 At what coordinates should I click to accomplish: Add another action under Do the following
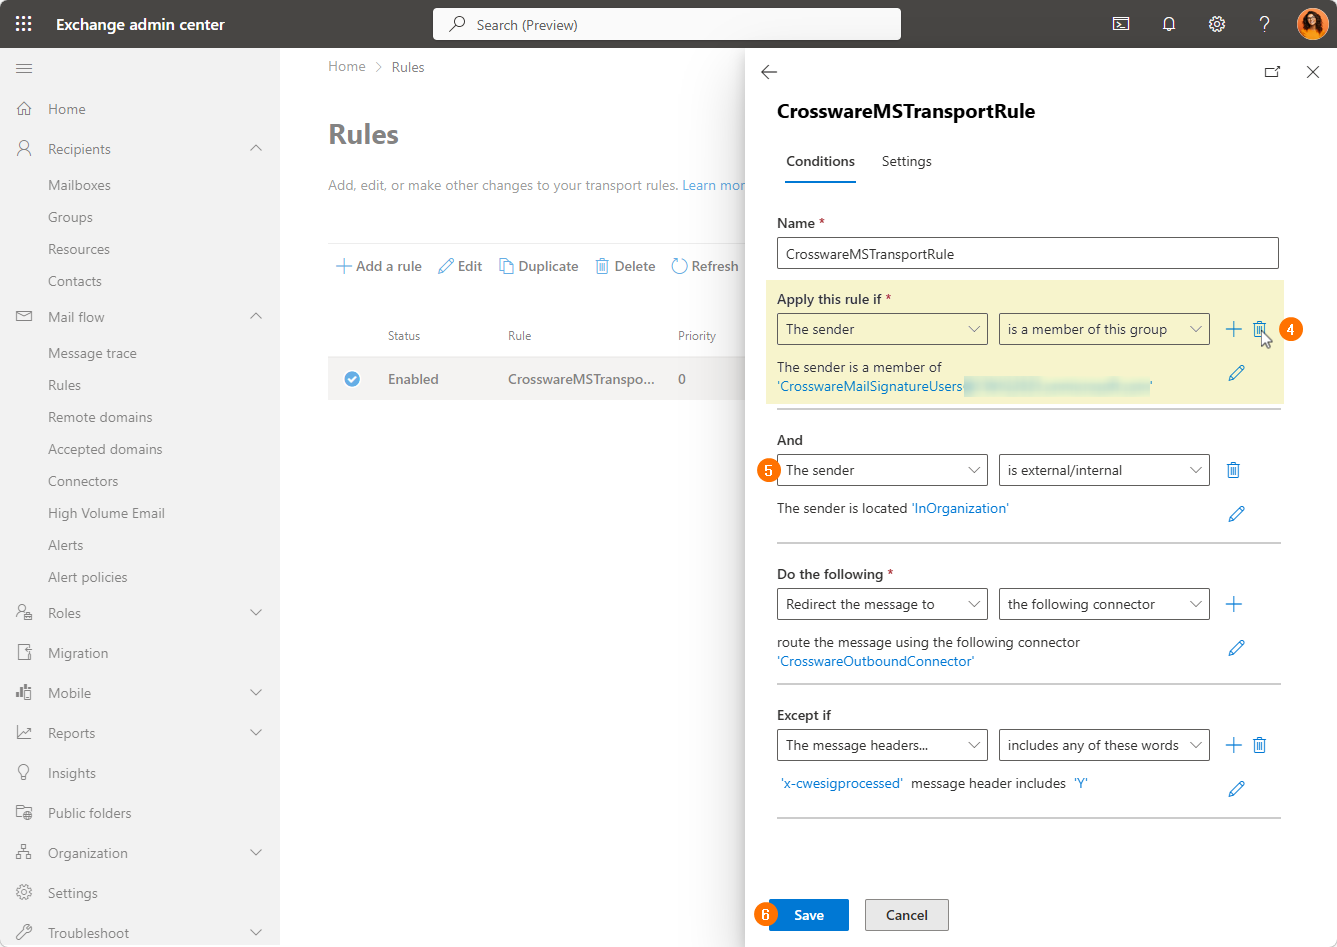(x=1234, y=604)
